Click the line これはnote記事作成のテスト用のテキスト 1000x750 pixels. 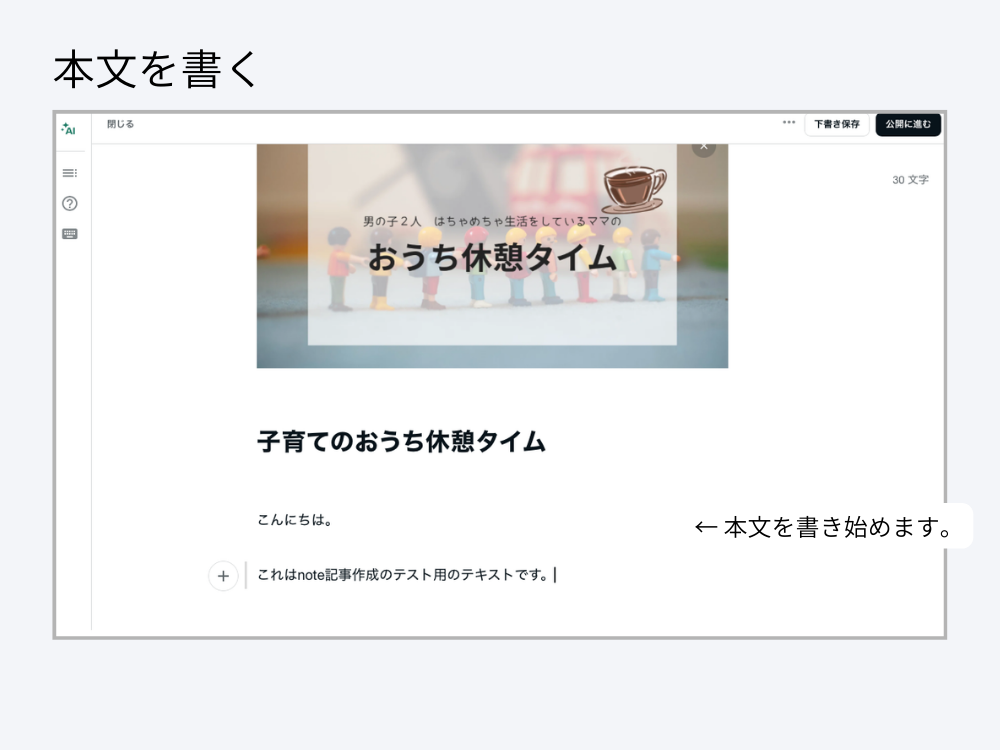[x=400, y=576]
